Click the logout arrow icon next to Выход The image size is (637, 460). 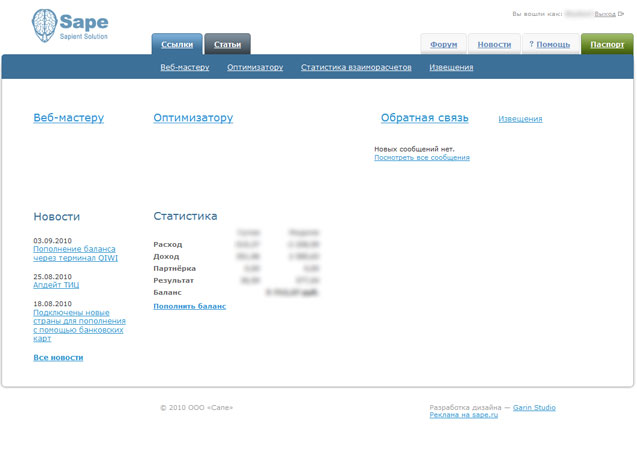point(621,14)
